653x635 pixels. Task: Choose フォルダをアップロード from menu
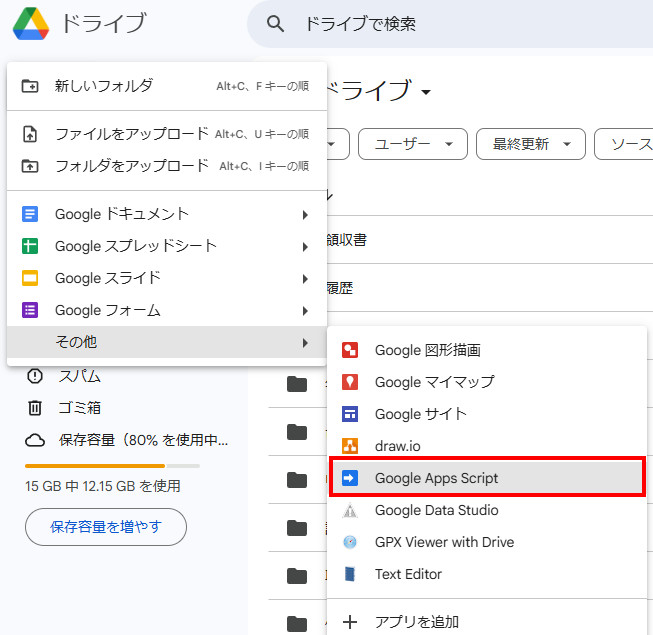coord(167,166)
